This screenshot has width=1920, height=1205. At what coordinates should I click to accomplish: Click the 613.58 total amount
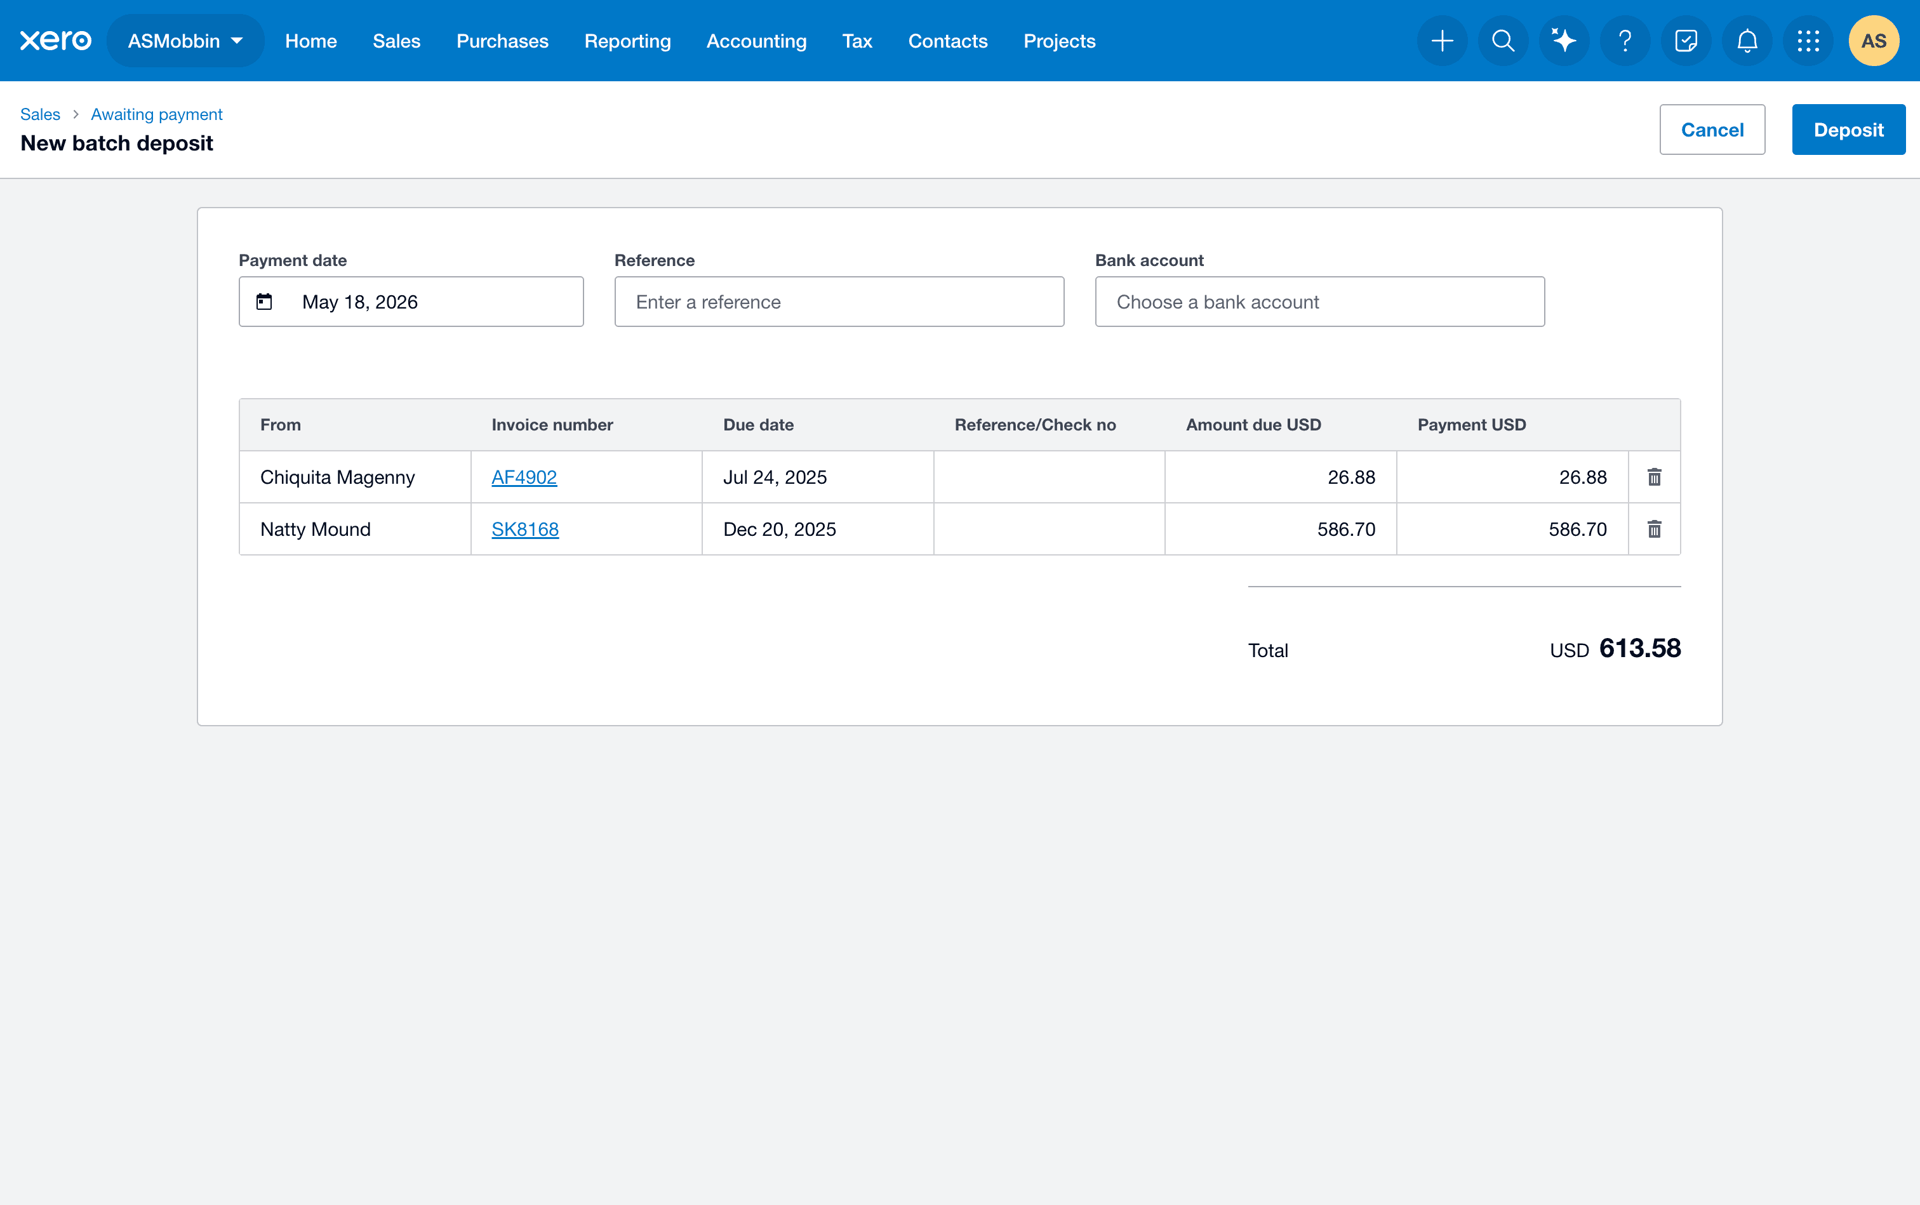point(1639,648)
